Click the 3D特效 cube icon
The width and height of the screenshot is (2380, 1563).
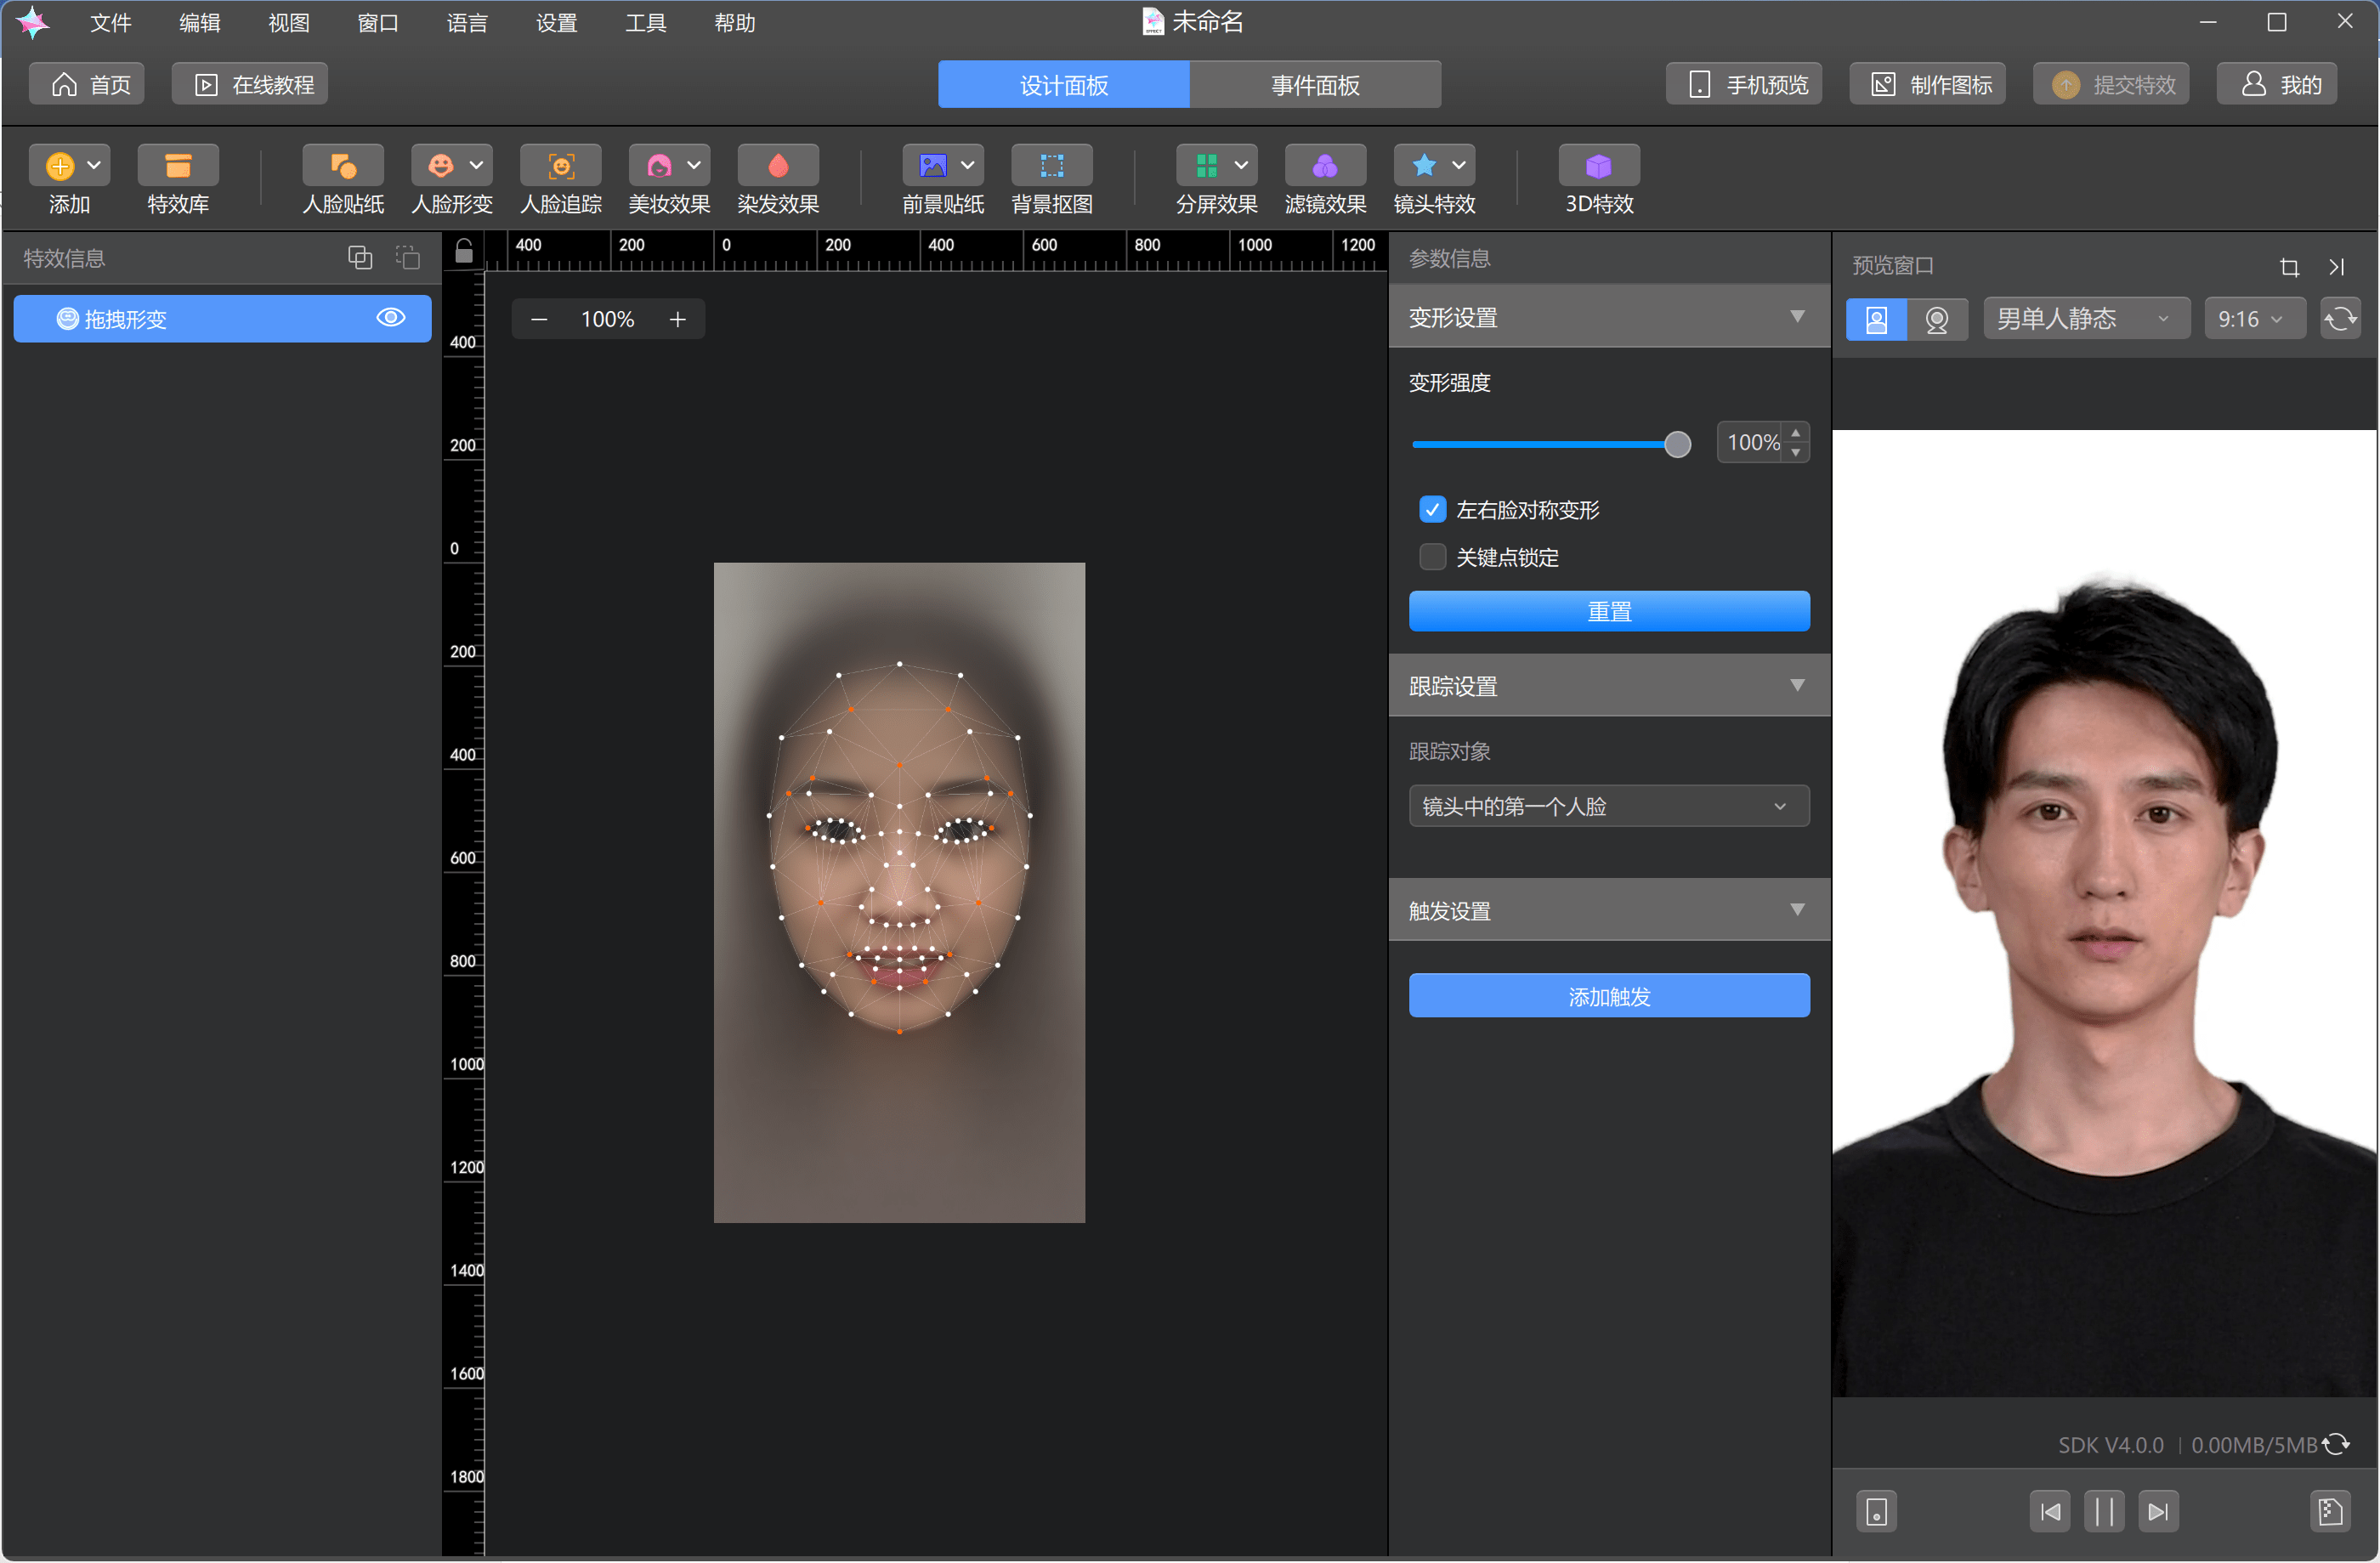[1597, 166]
